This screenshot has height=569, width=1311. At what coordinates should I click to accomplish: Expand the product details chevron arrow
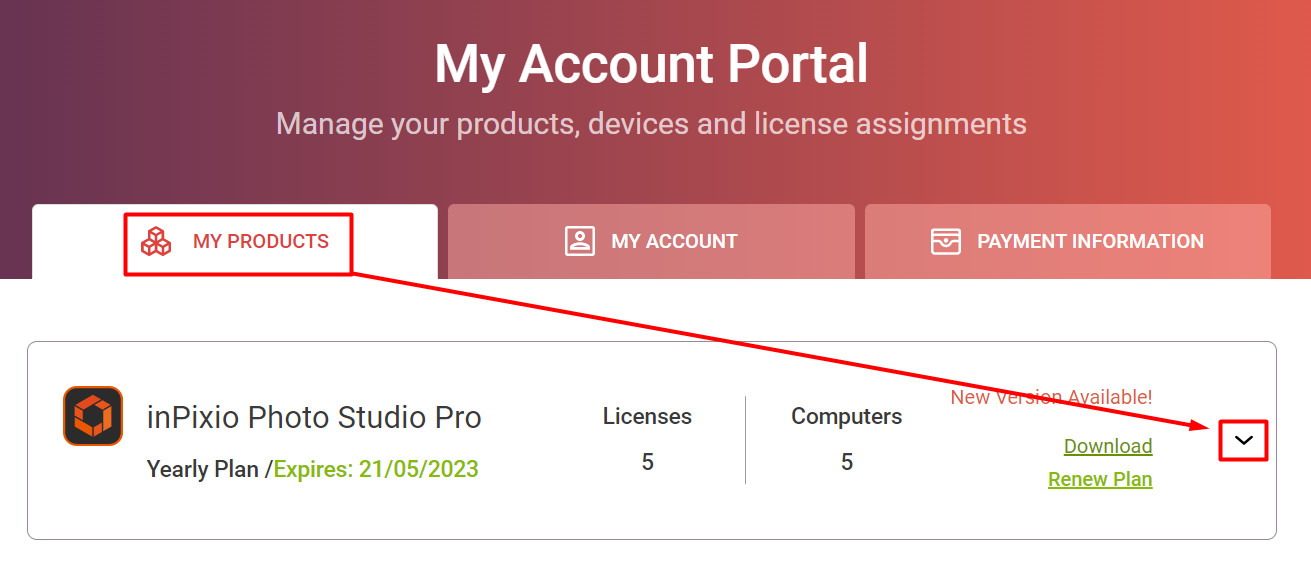[1244, 440]
